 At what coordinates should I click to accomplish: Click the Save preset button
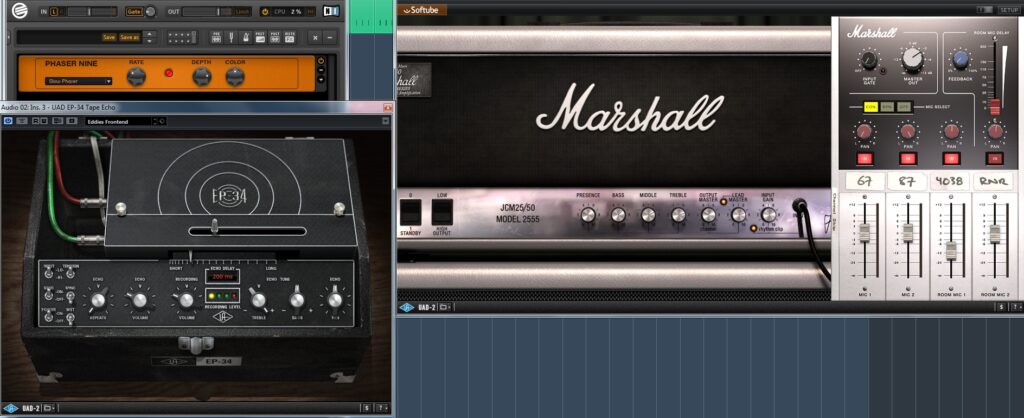109,37
